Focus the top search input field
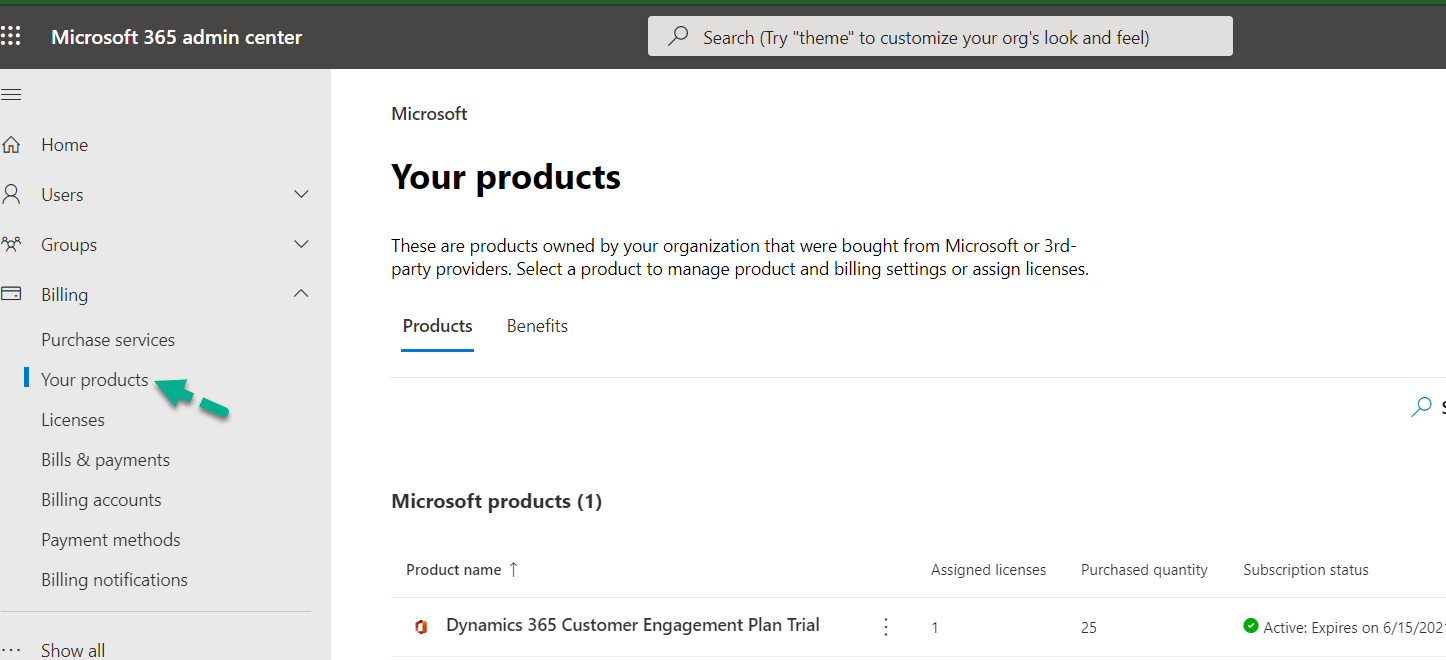This screenshot has height=660, width=1446. [940, 37]
